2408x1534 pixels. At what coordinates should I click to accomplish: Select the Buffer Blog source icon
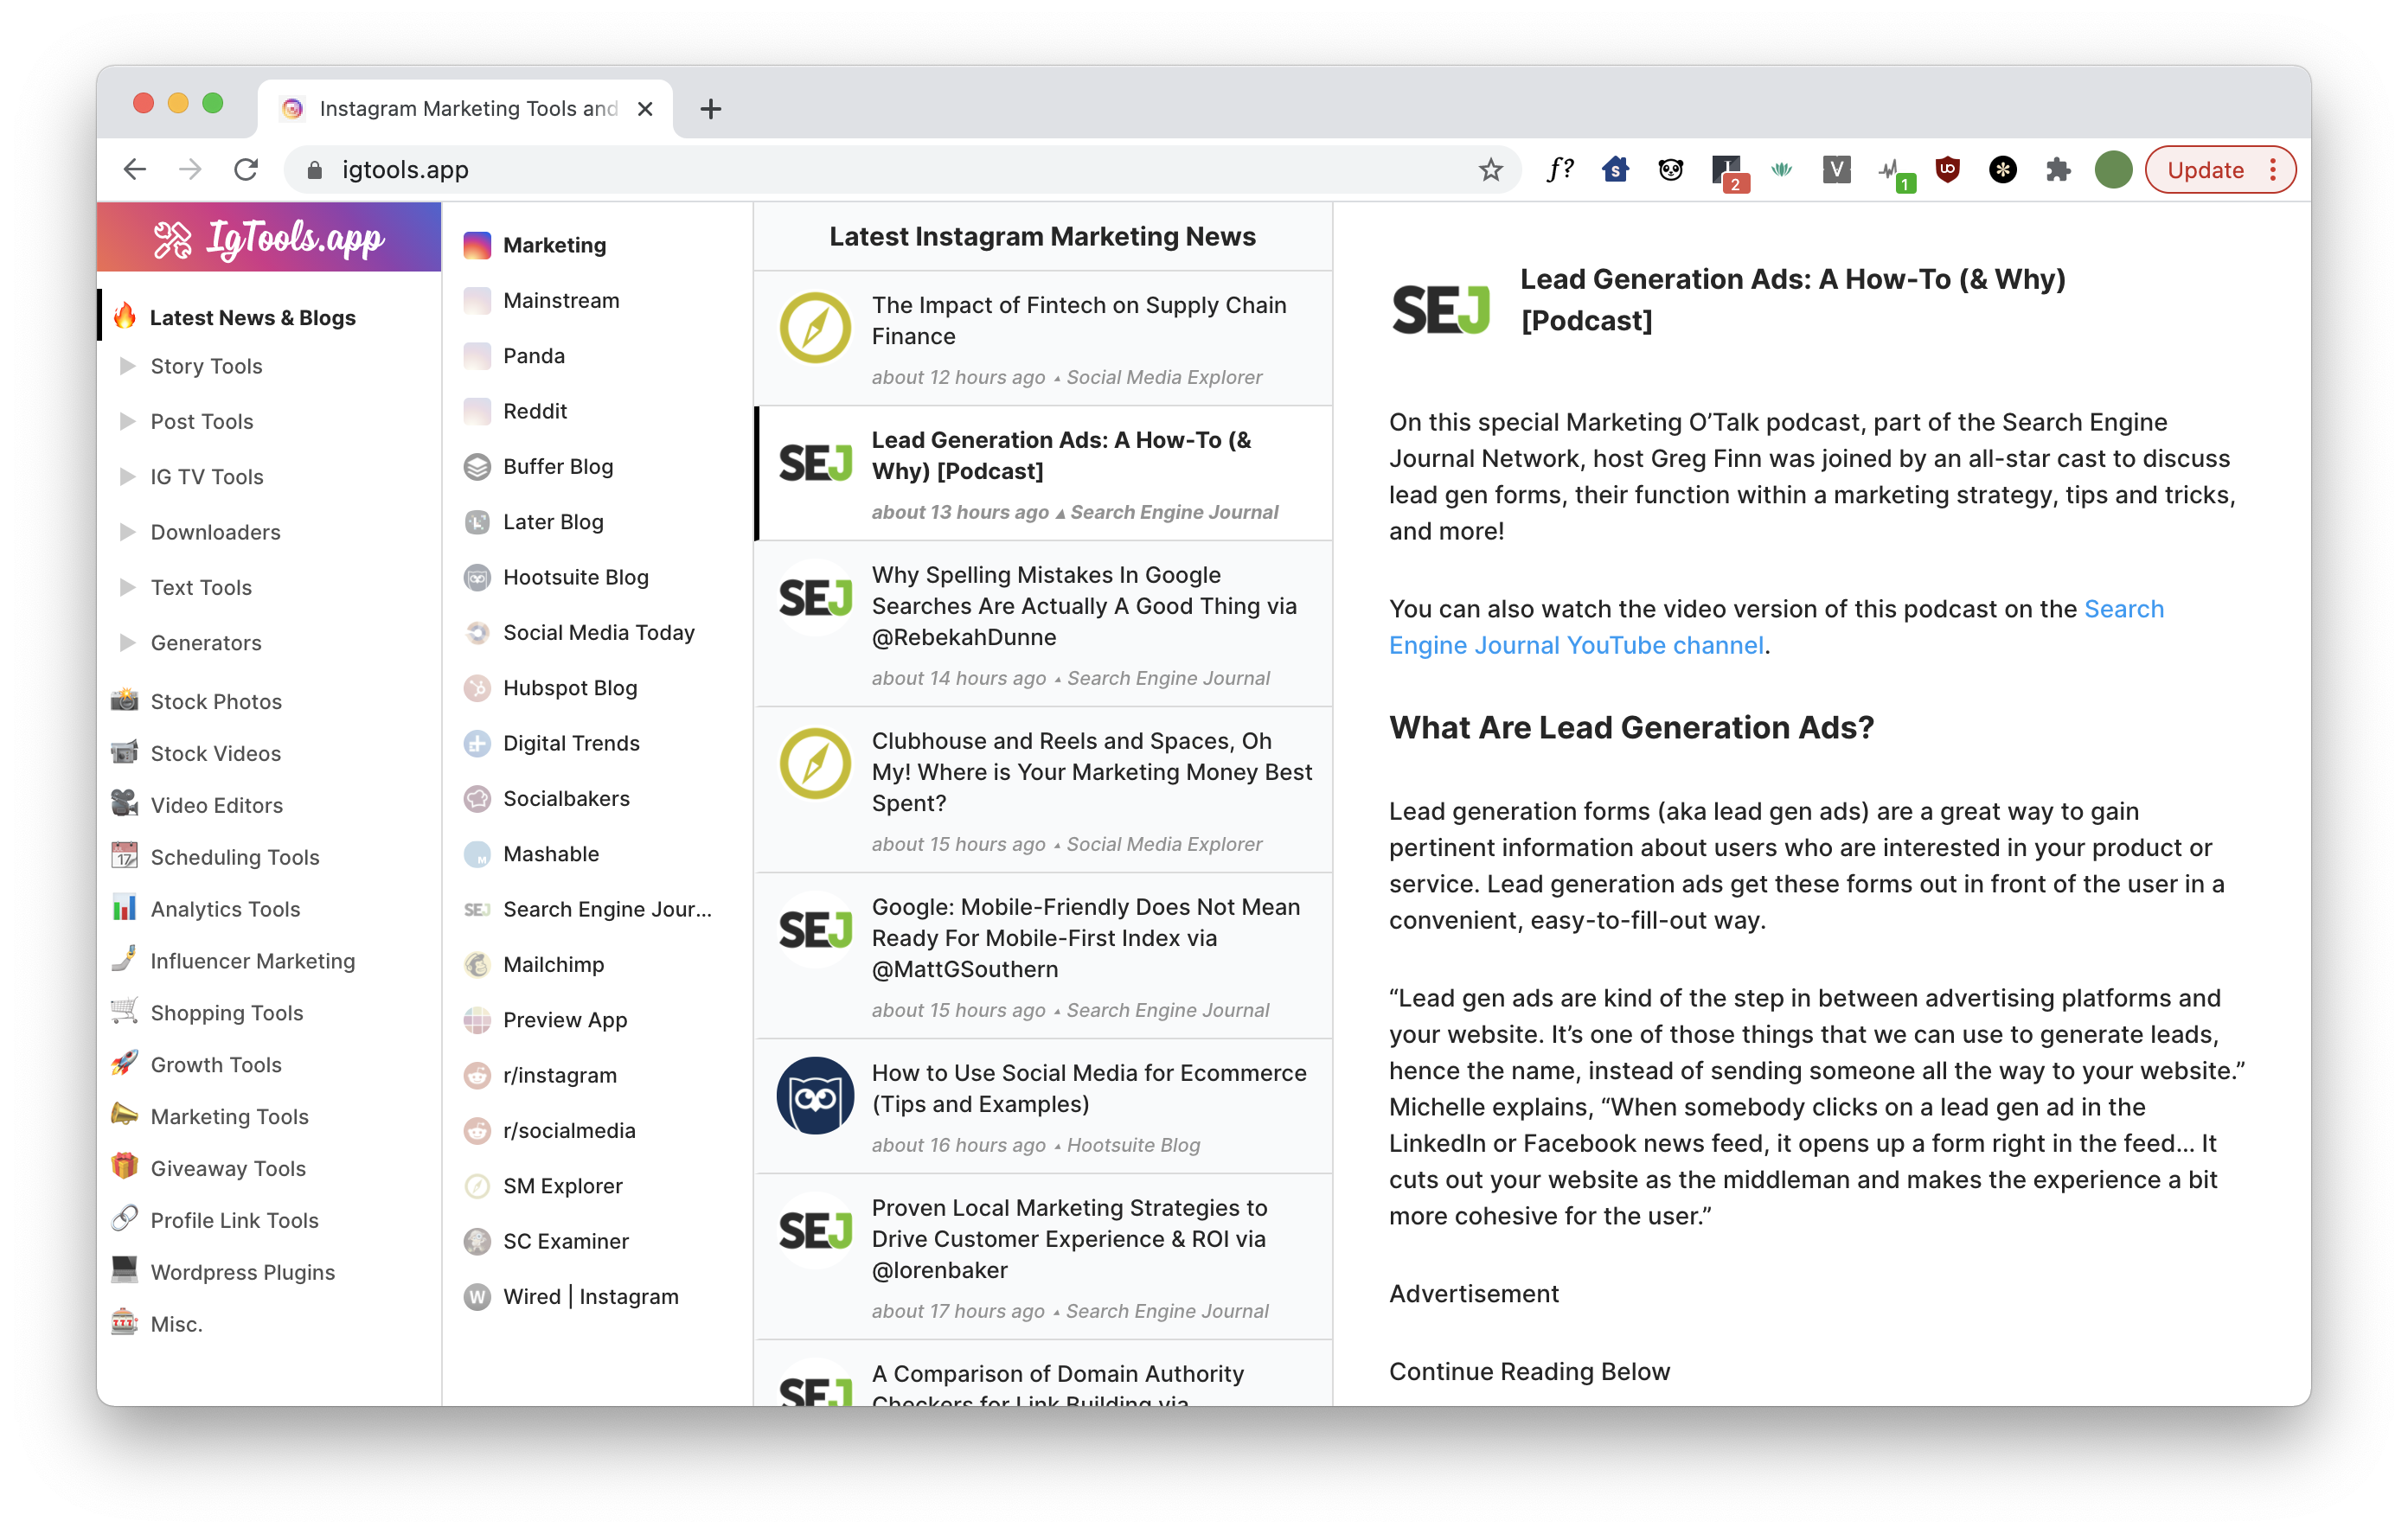[477, 466]
